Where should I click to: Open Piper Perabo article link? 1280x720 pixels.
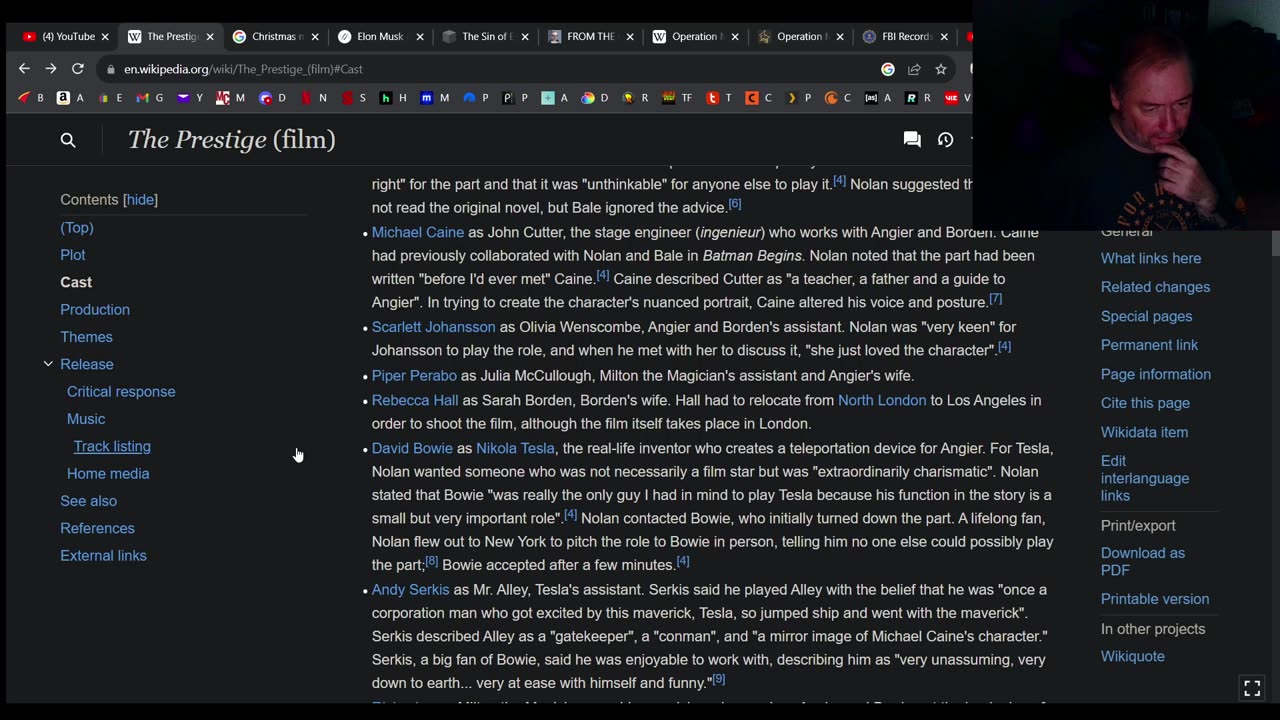414,376
